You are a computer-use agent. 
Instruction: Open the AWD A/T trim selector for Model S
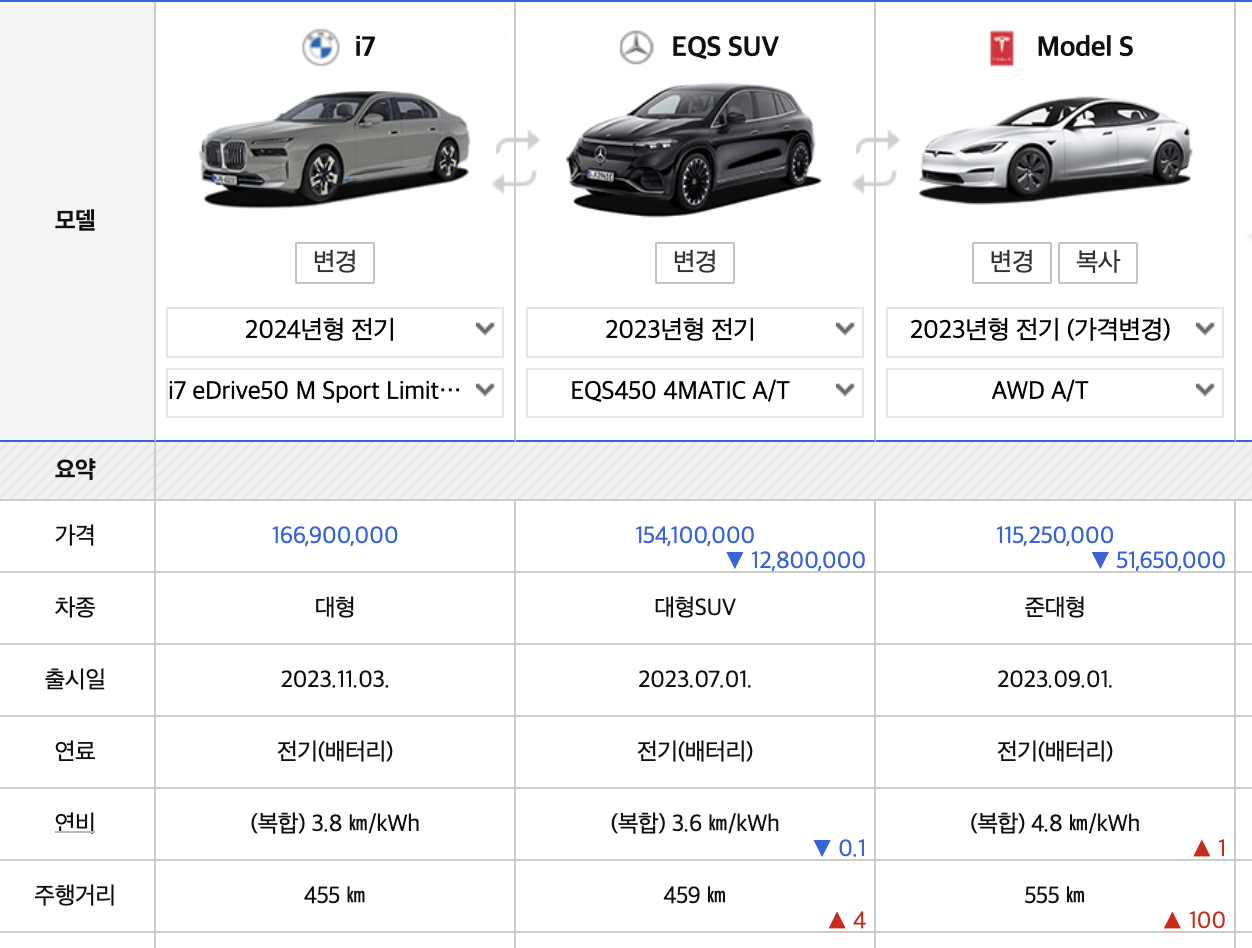pyautogui.click(x=1054, y=391)
